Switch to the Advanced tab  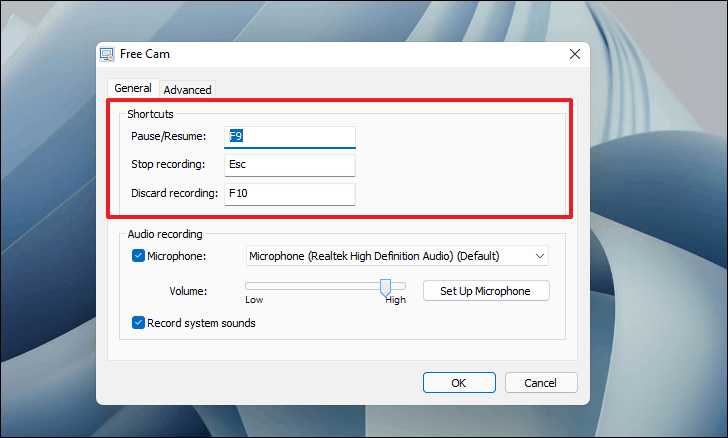187,90
